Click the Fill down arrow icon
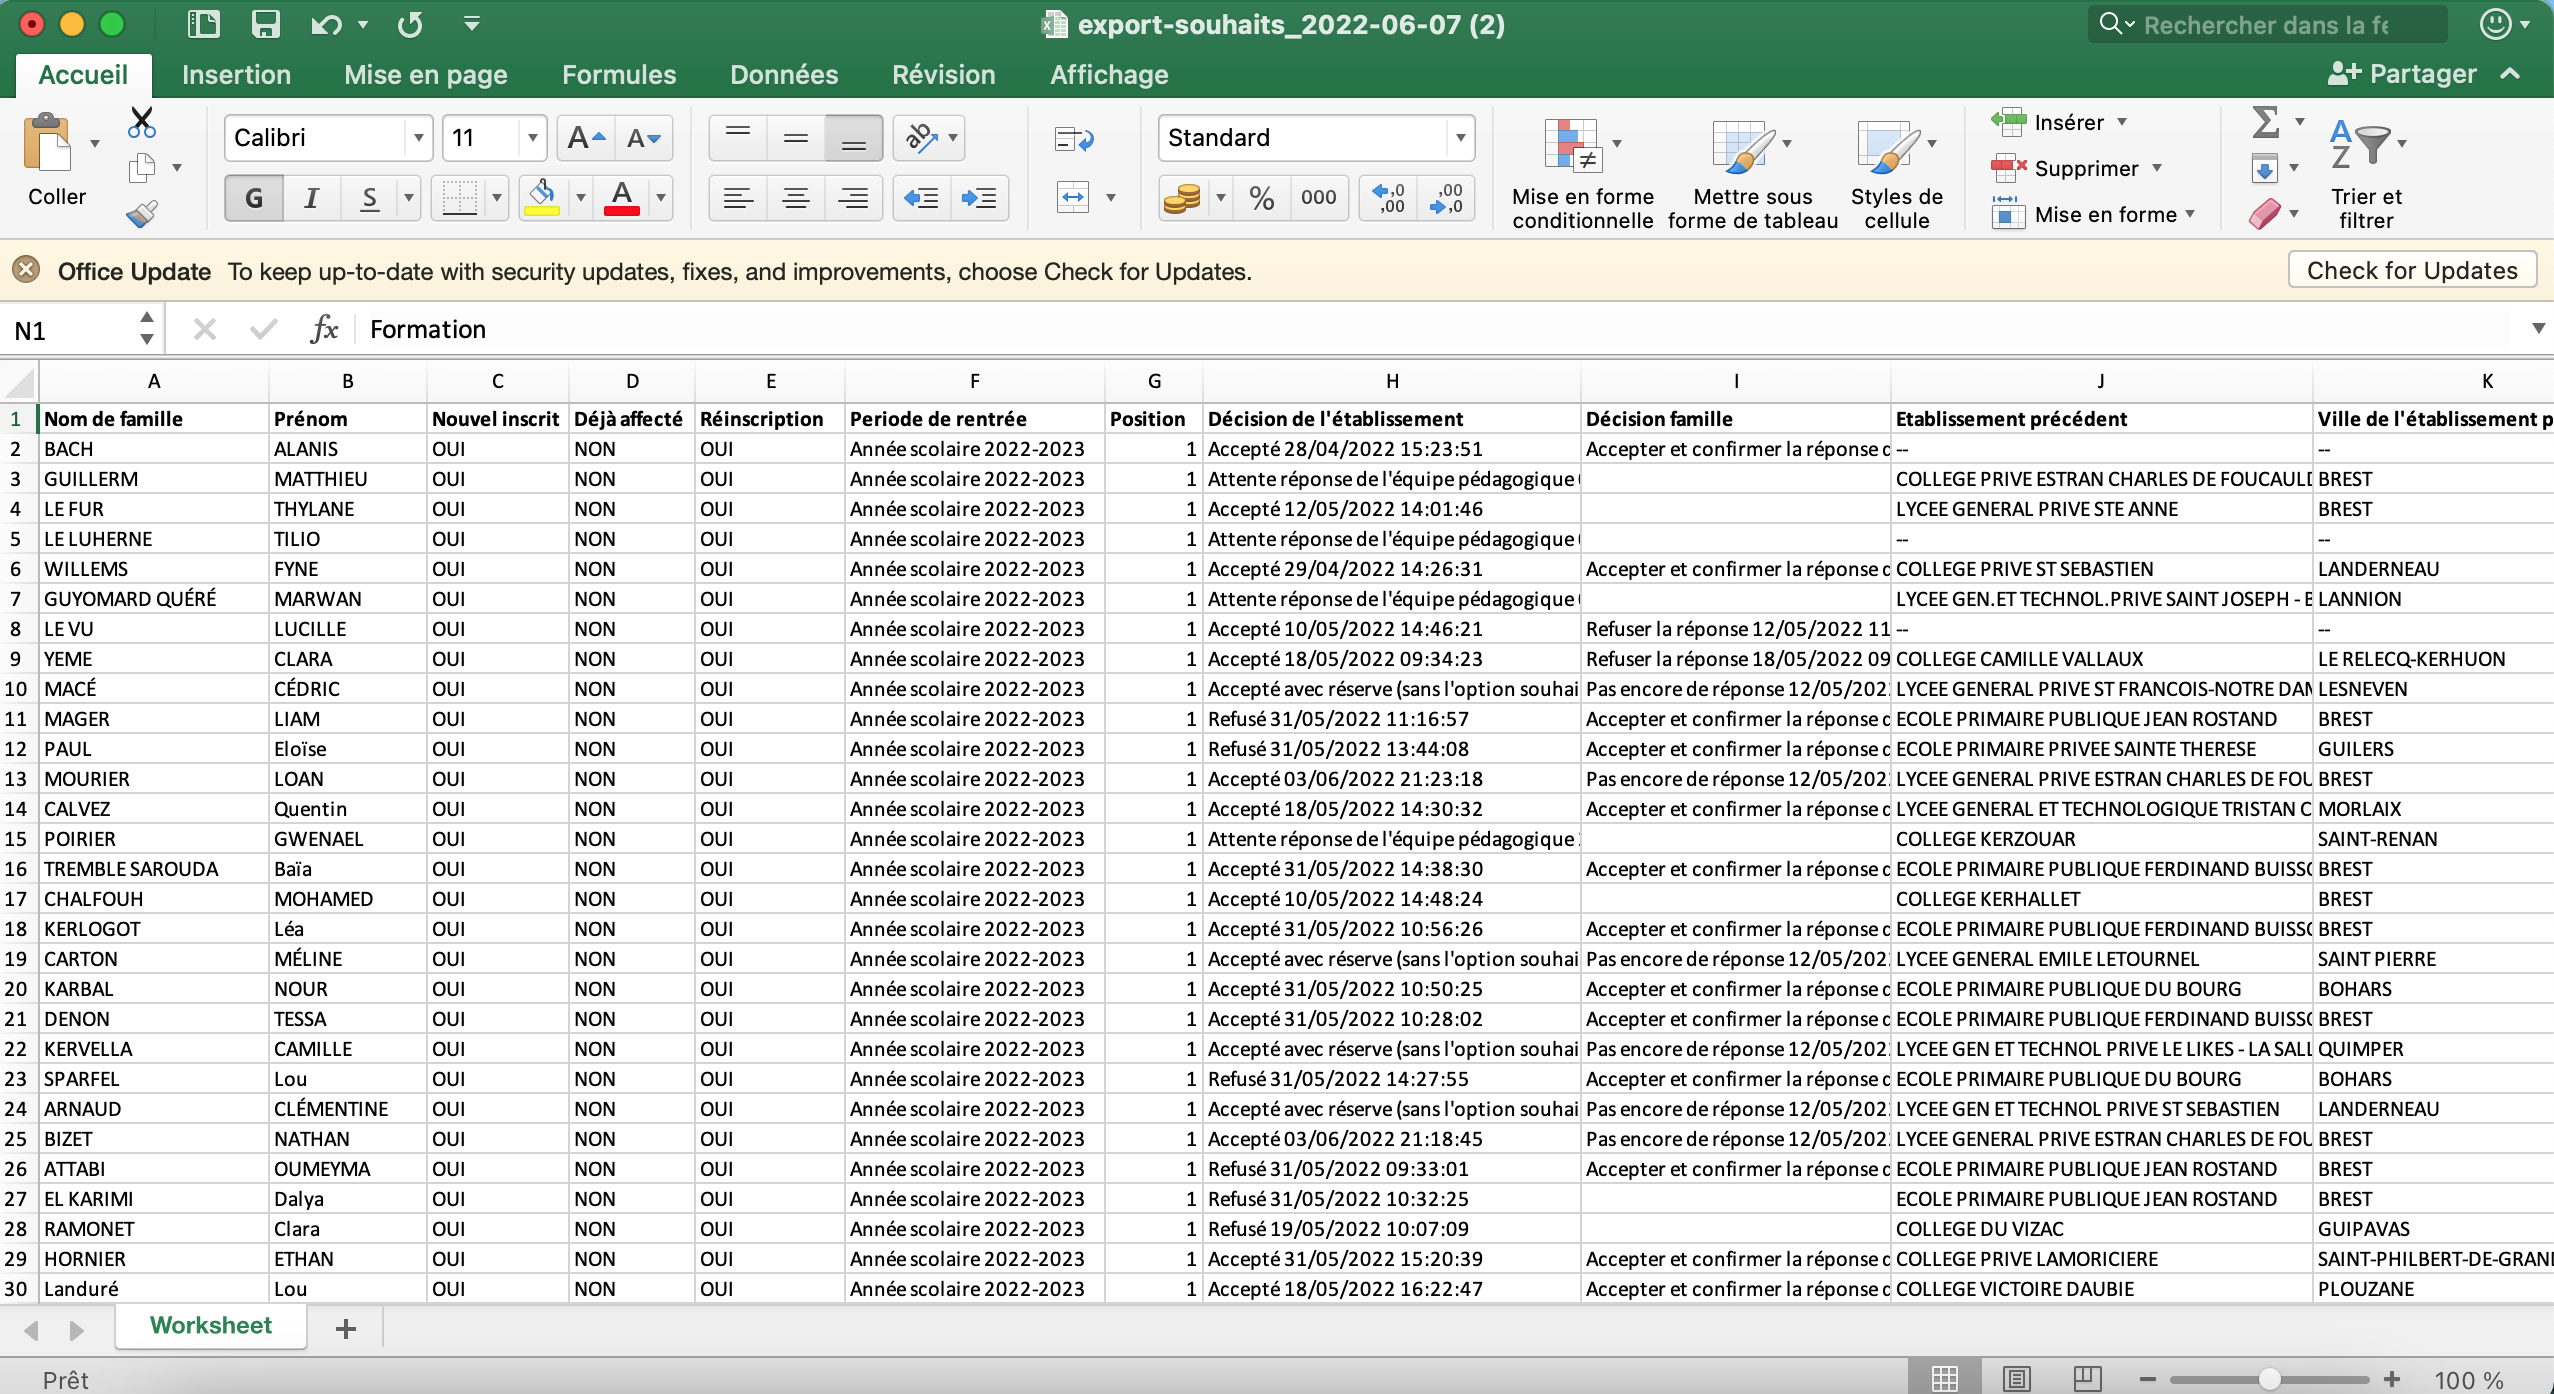 click(x=2265, y=168)
